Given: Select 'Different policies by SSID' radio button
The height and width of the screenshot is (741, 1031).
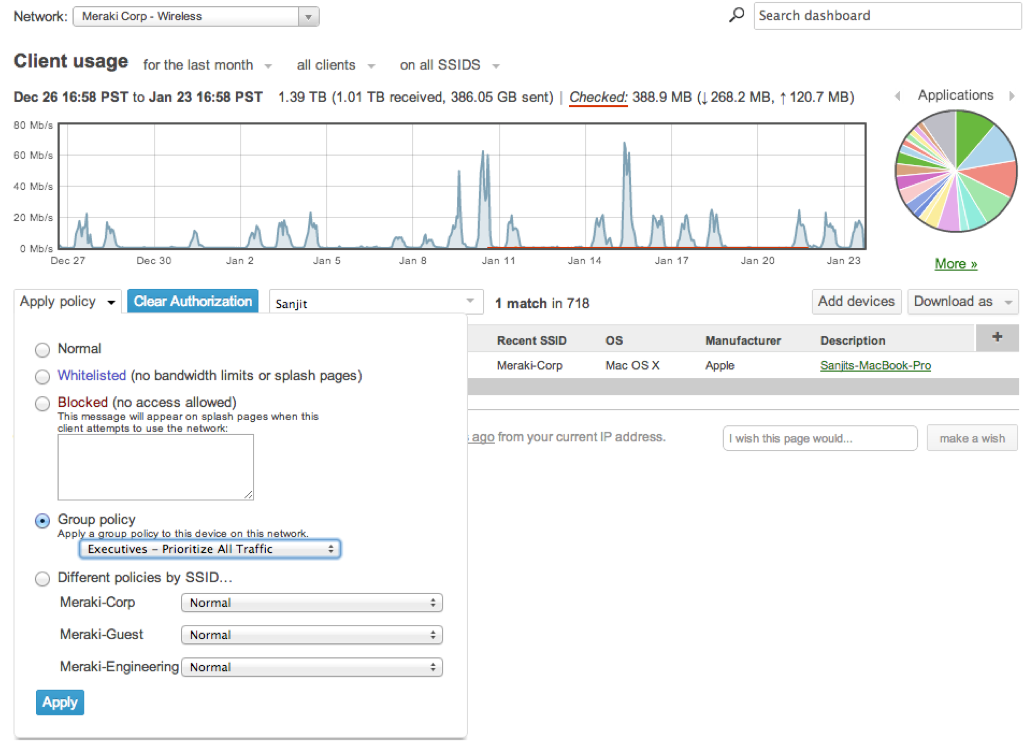Looking at the screenshot, I should coord(43,579).
